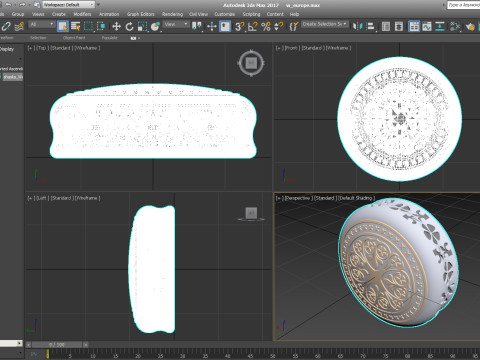The width and height of the screenshot is (480, 360).
Task: Click the search keyword input field
Action: [x=463, y=5]
